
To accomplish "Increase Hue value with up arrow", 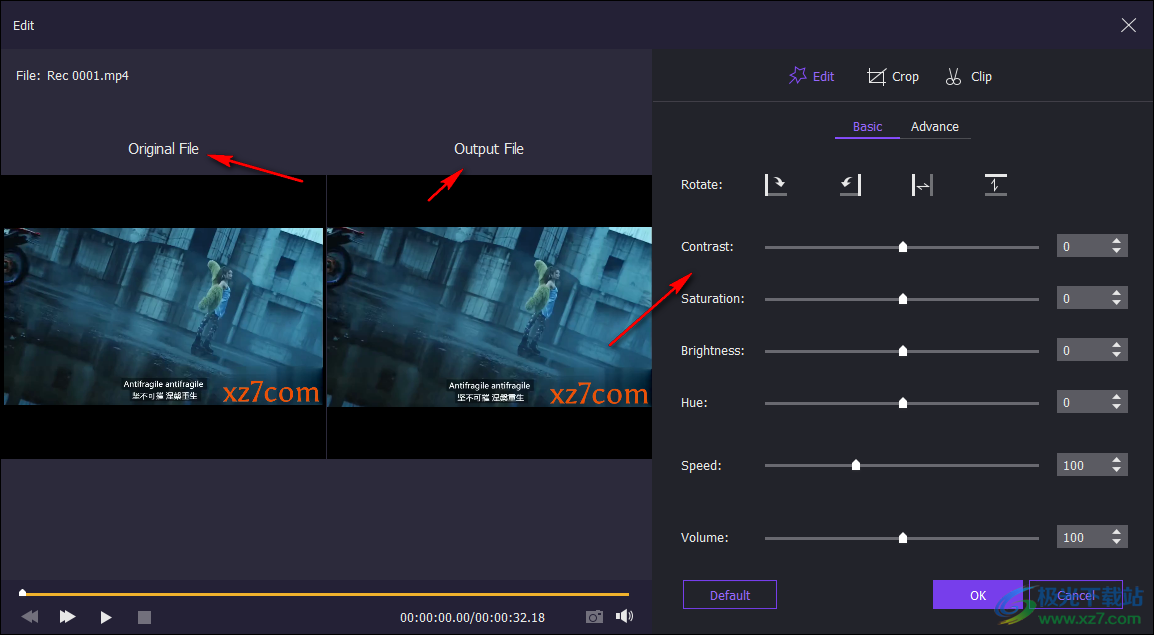I will [1116, 397].
